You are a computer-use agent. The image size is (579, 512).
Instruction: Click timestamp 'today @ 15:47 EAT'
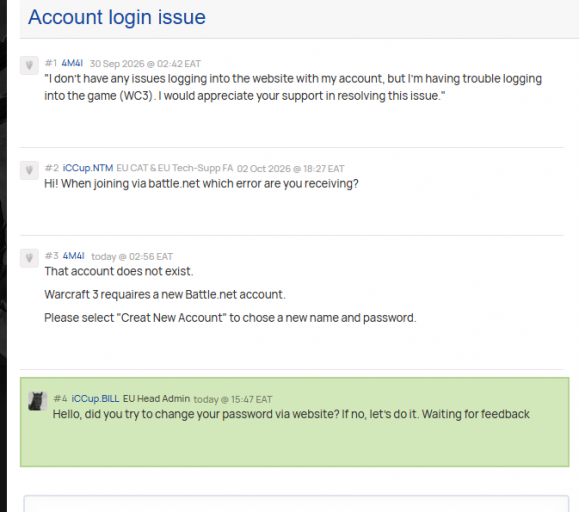coord(233,399)
